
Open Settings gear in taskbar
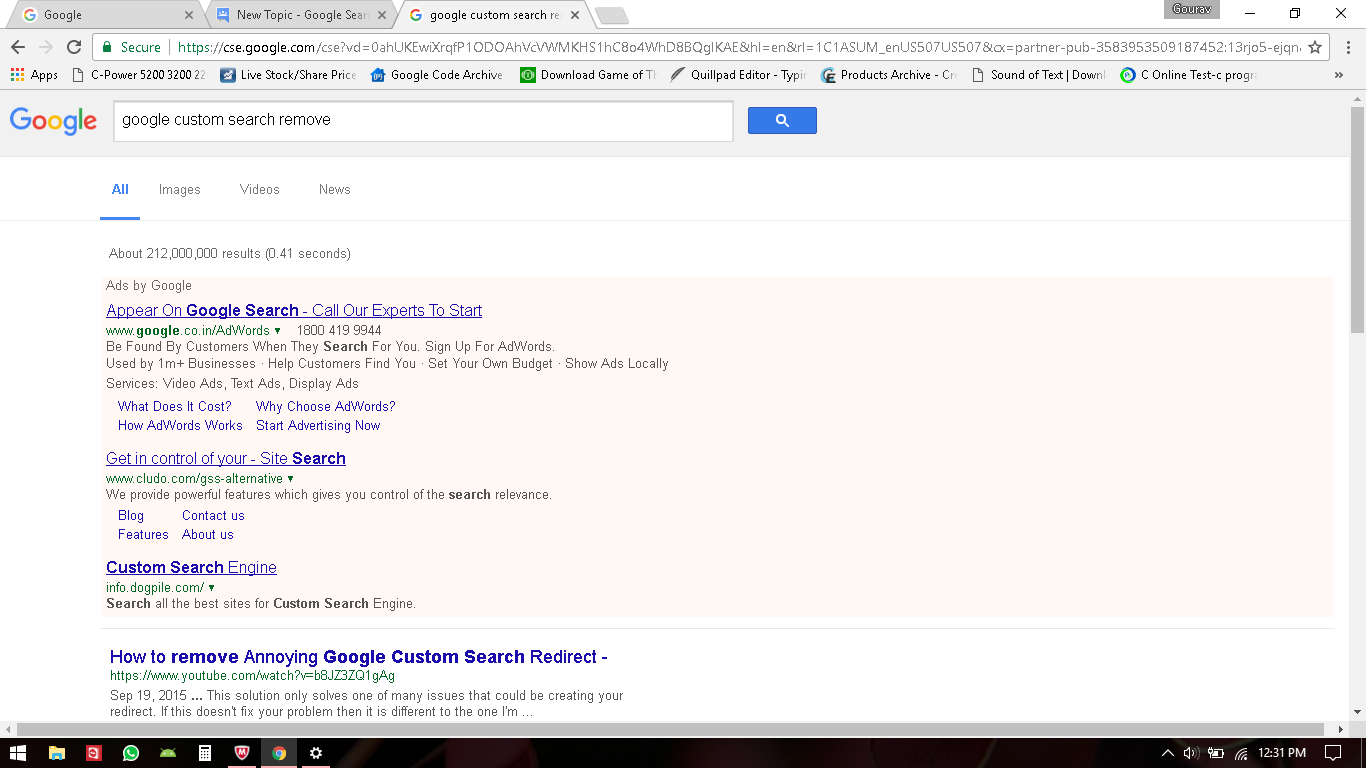(x=316, y=753)
